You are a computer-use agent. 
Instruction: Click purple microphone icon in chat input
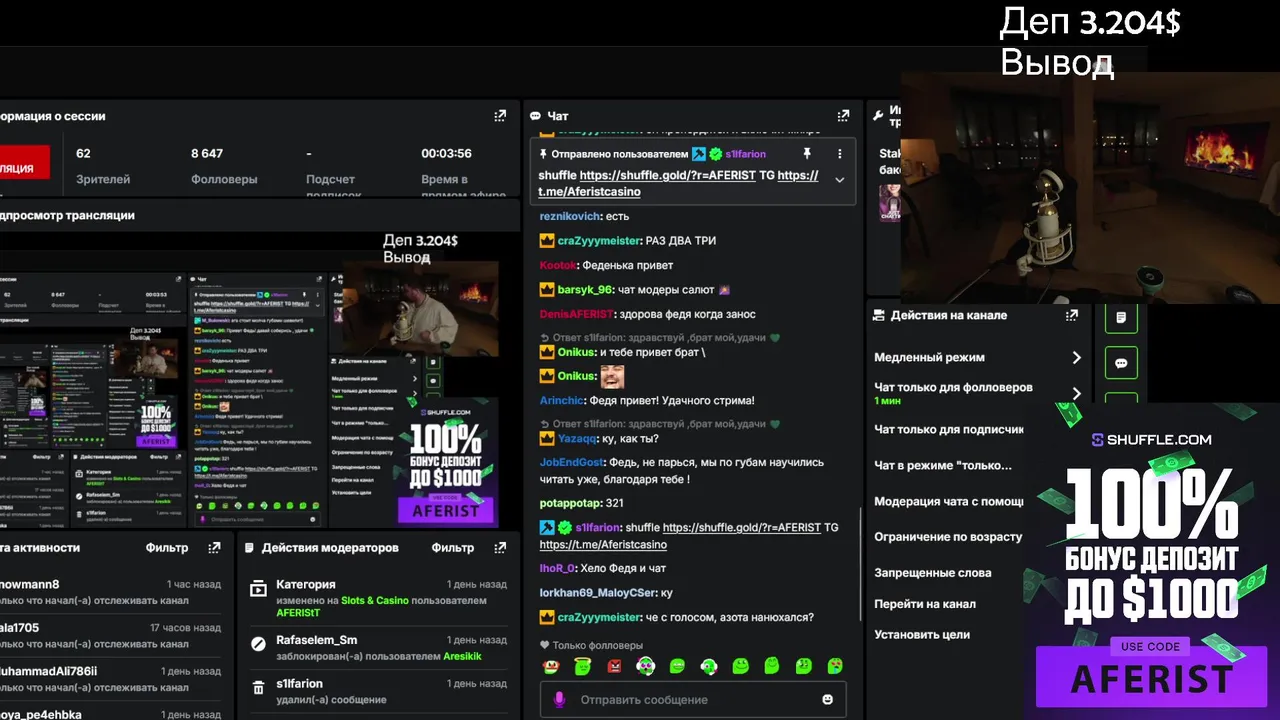pos(560,700)
